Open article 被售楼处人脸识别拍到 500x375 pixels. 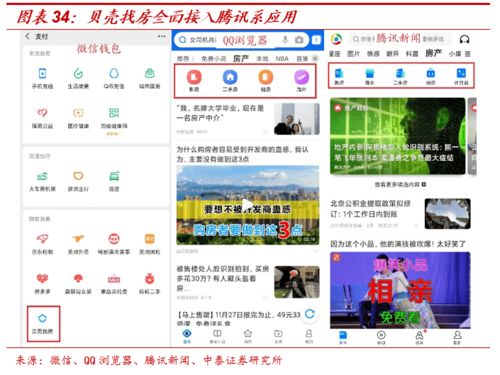pos(248,282)
